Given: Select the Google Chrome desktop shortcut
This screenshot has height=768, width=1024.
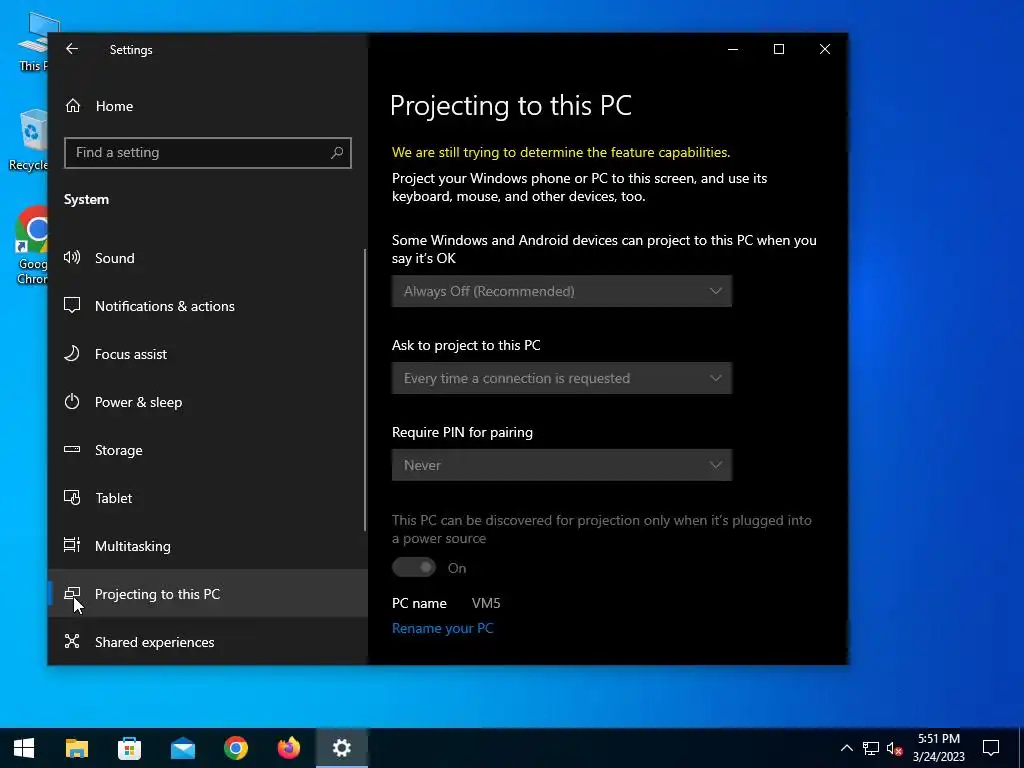Looking at the screenshot, I should pyautogui.click(x=31, y=246).
